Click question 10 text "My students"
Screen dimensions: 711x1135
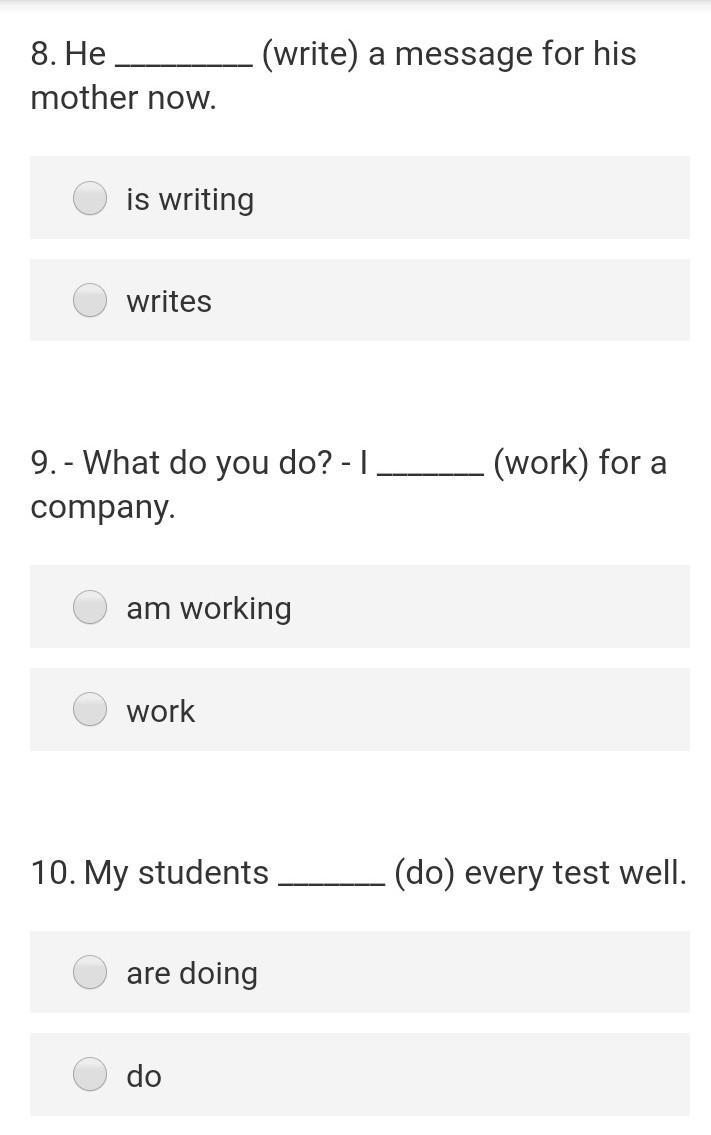[x=177, y=873]
